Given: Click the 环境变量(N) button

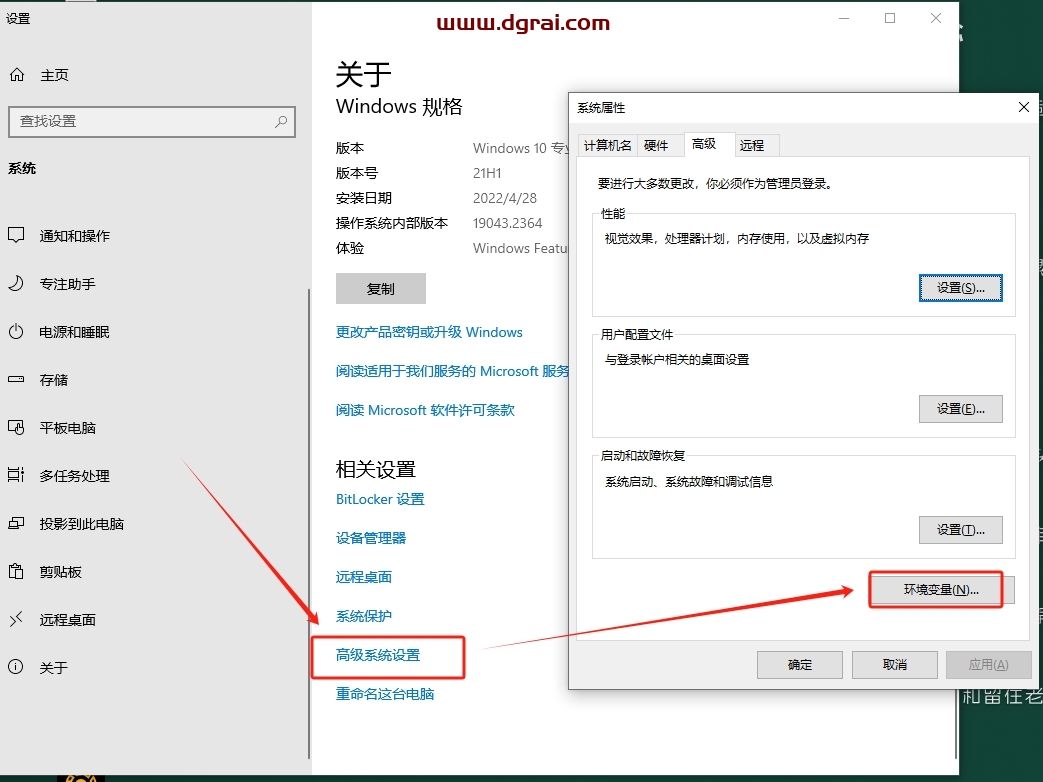Looking at the screenshot, I should tap(941, 590).
